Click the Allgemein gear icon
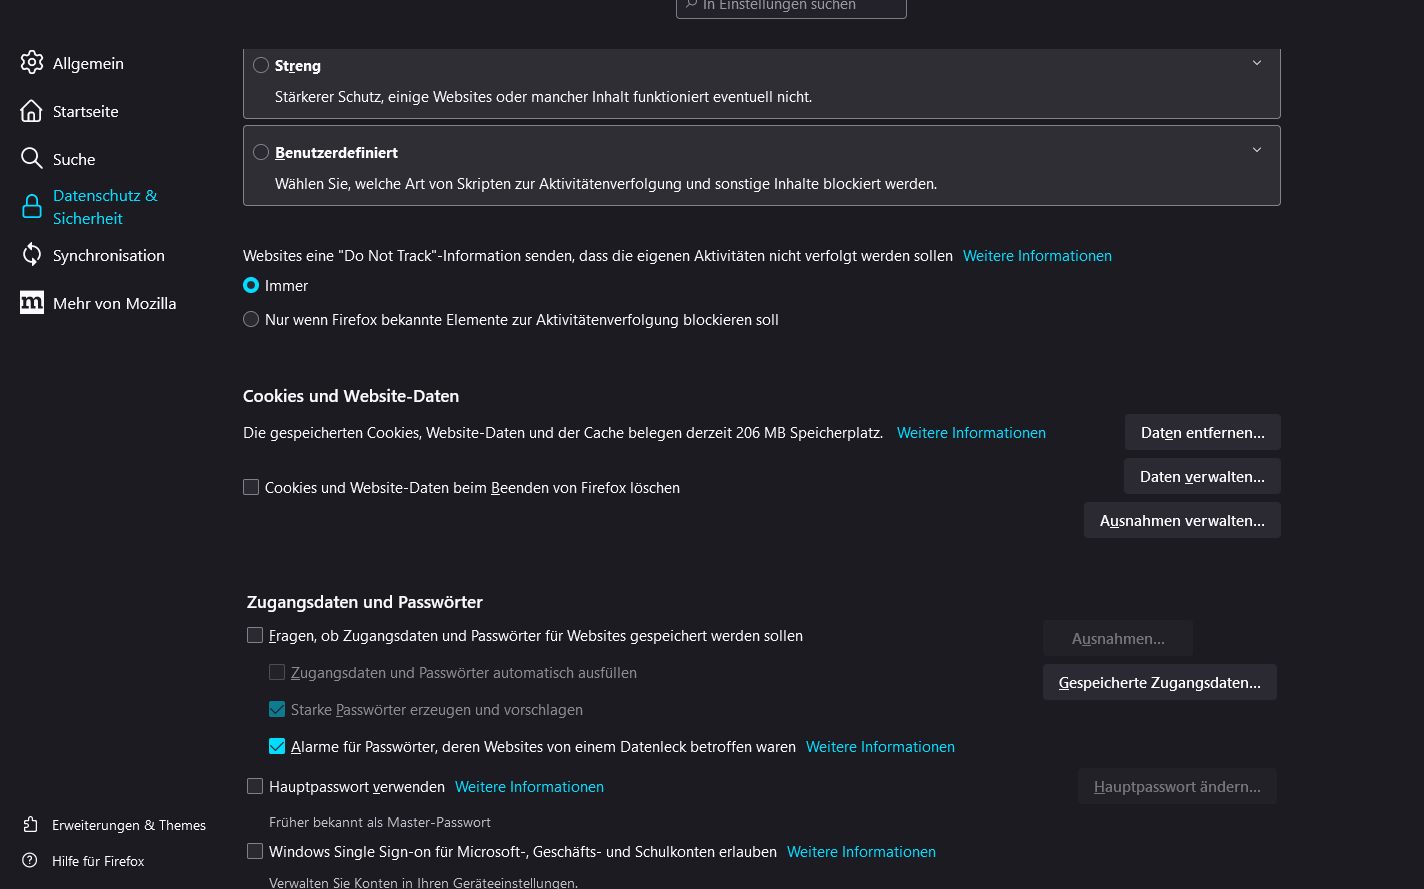The image size is (1424, 889). [x=32, y=63]
